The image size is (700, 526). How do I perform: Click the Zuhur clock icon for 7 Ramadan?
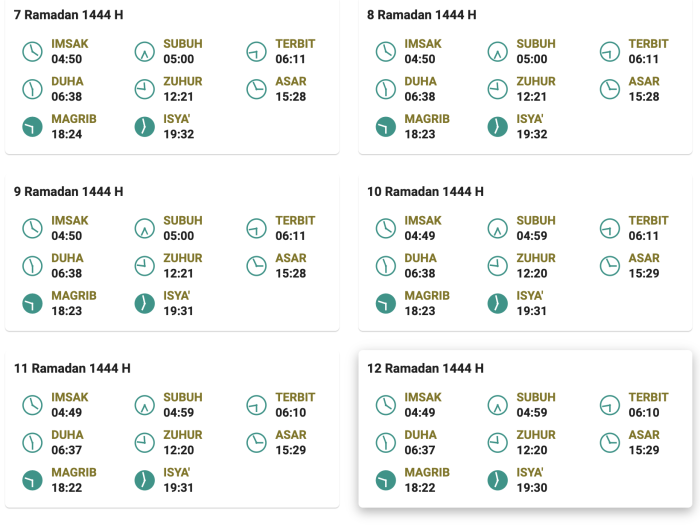point(145,89)
